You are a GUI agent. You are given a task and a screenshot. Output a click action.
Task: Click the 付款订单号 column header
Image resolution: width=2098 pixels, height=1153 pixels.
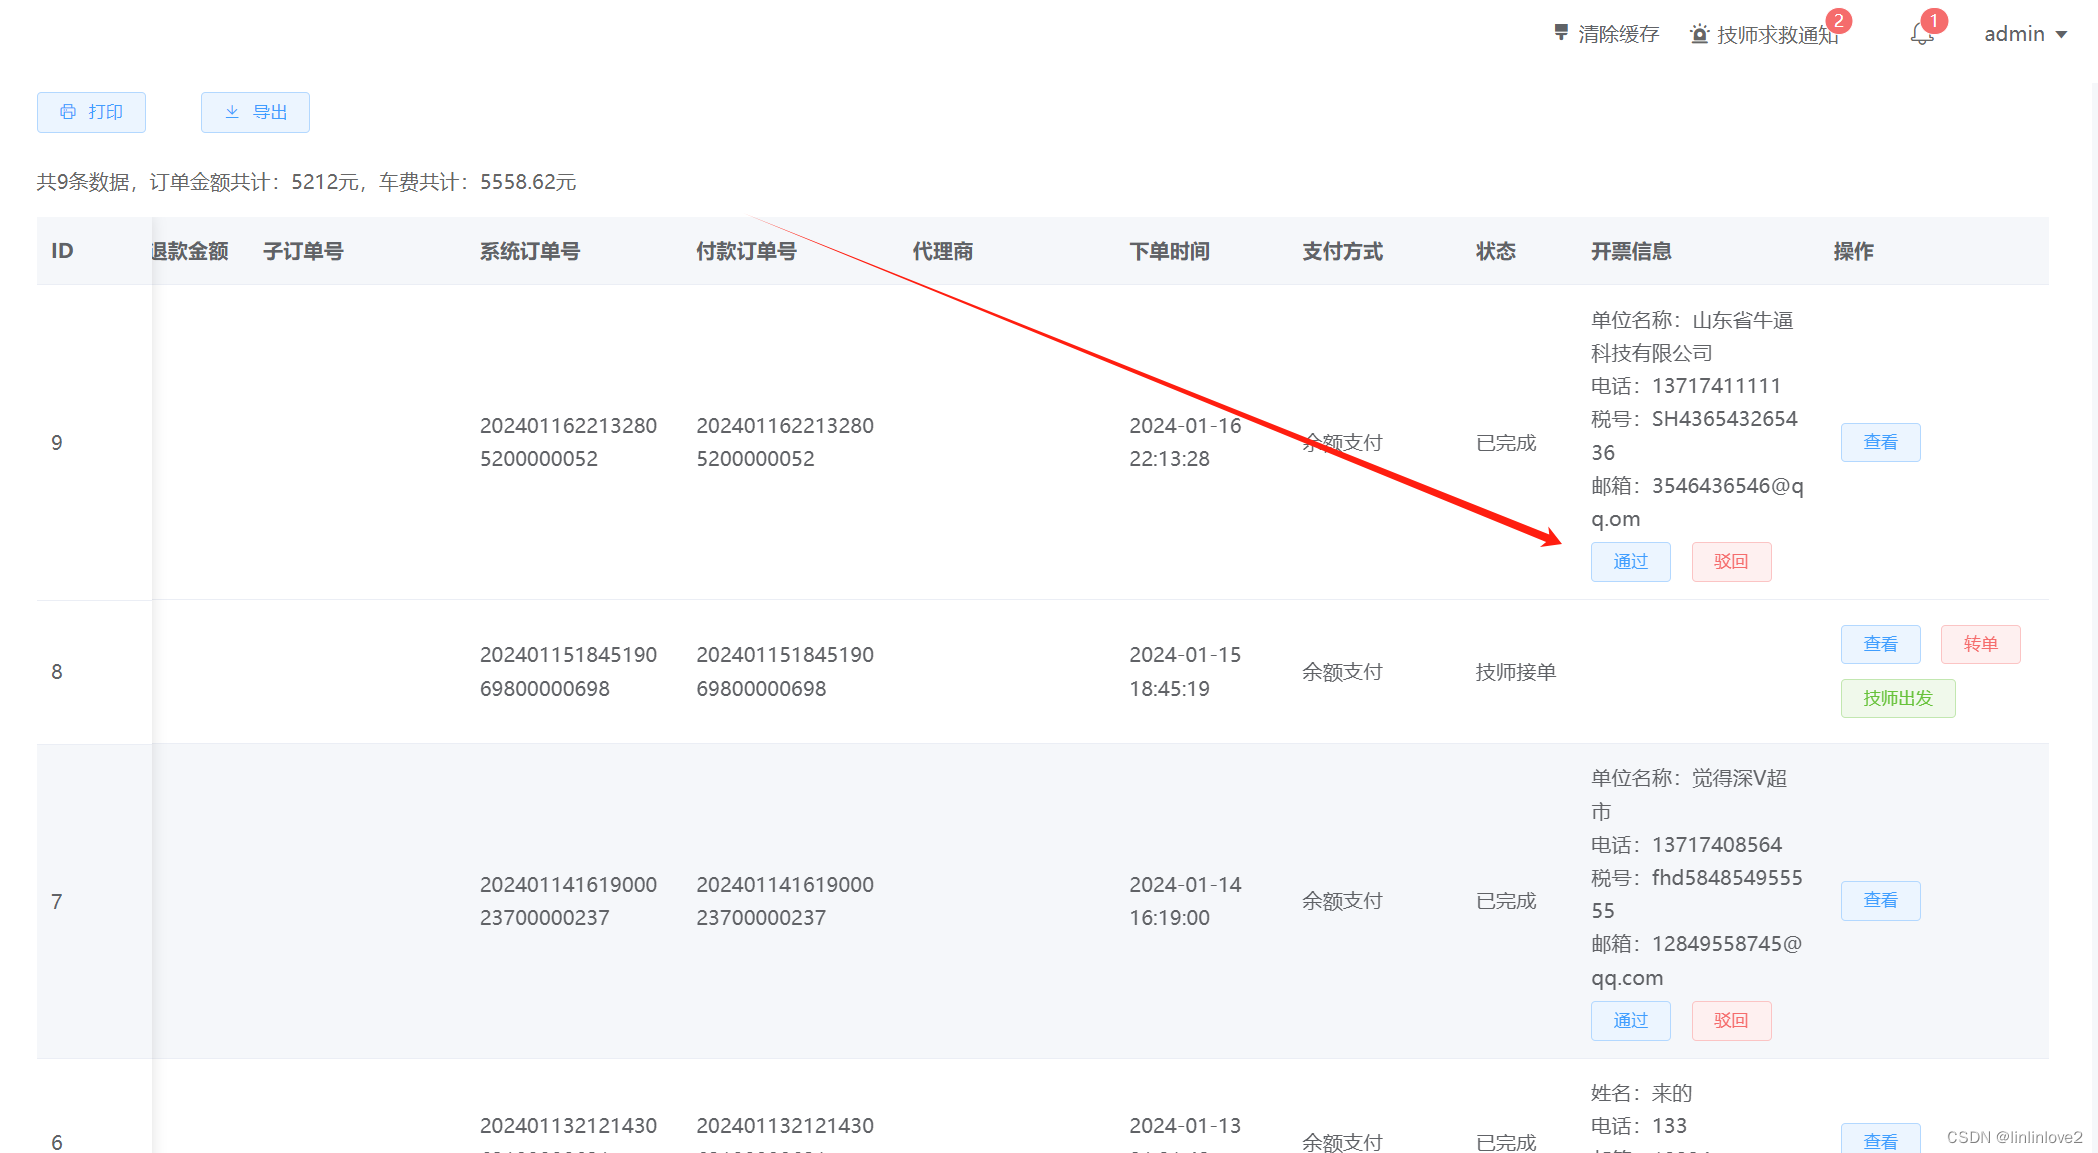tap(746, 251)
